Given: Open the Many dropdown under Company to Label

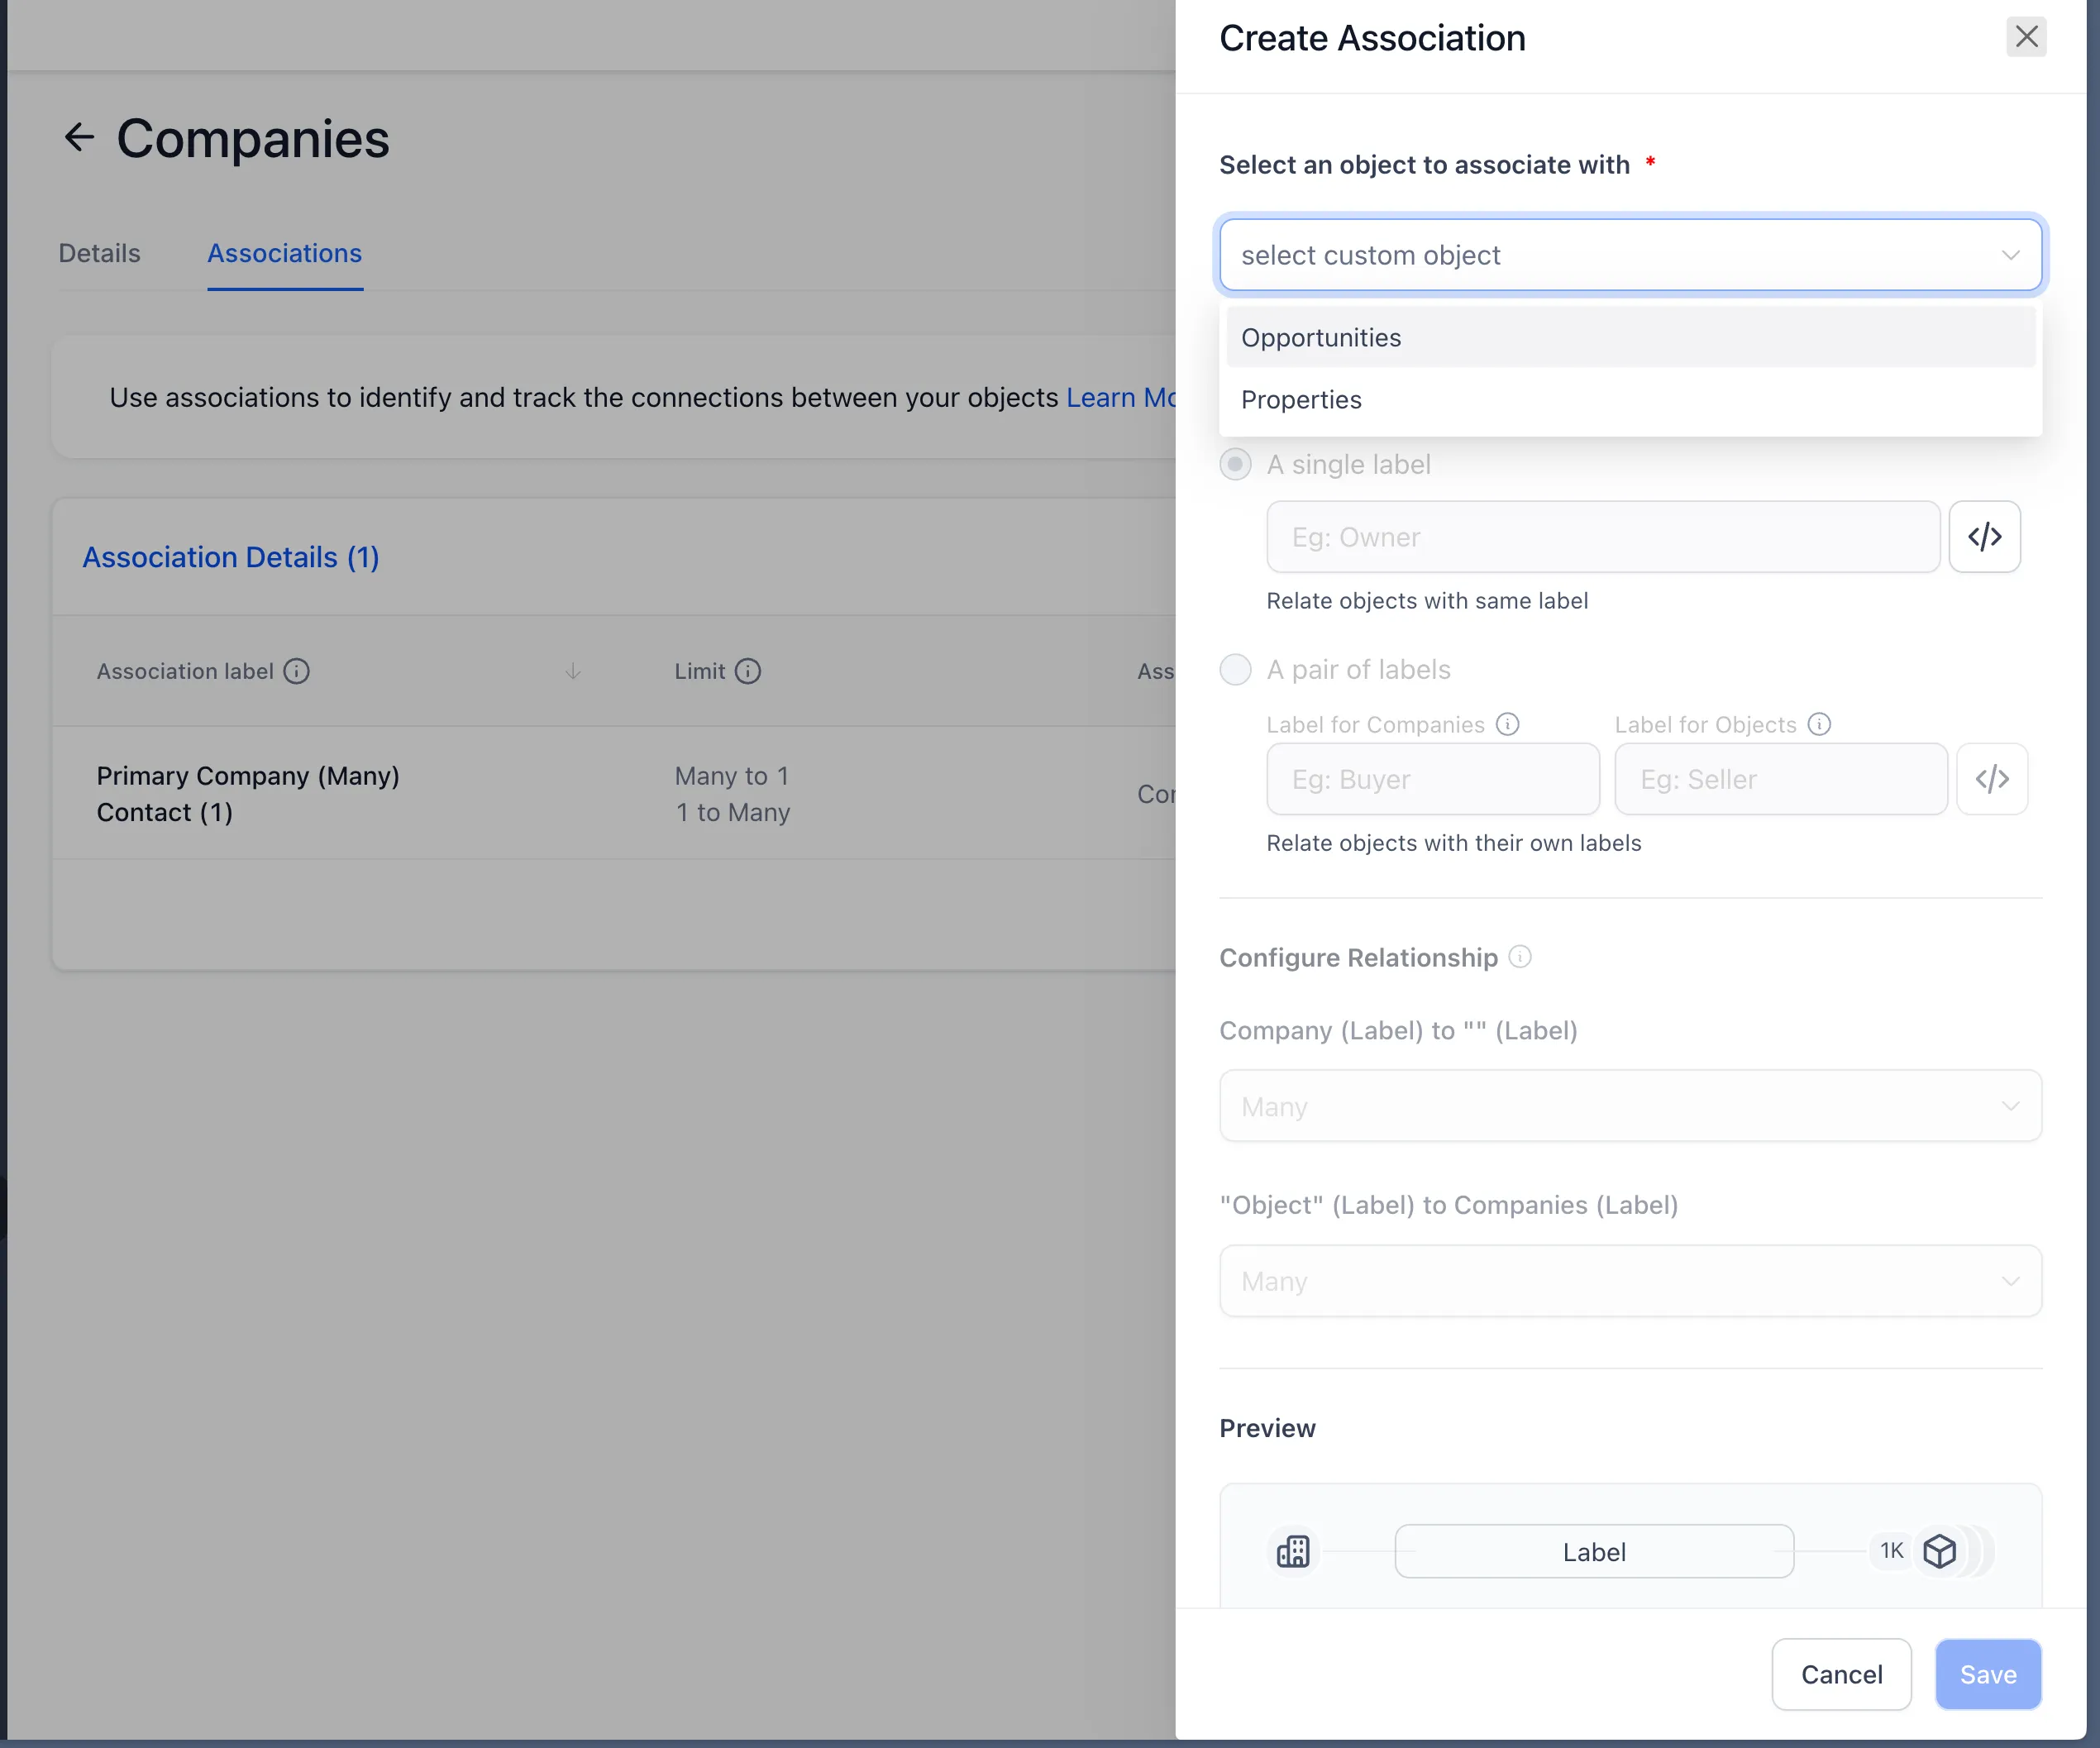Looking at the screenshot, I should [1630, 1106].
